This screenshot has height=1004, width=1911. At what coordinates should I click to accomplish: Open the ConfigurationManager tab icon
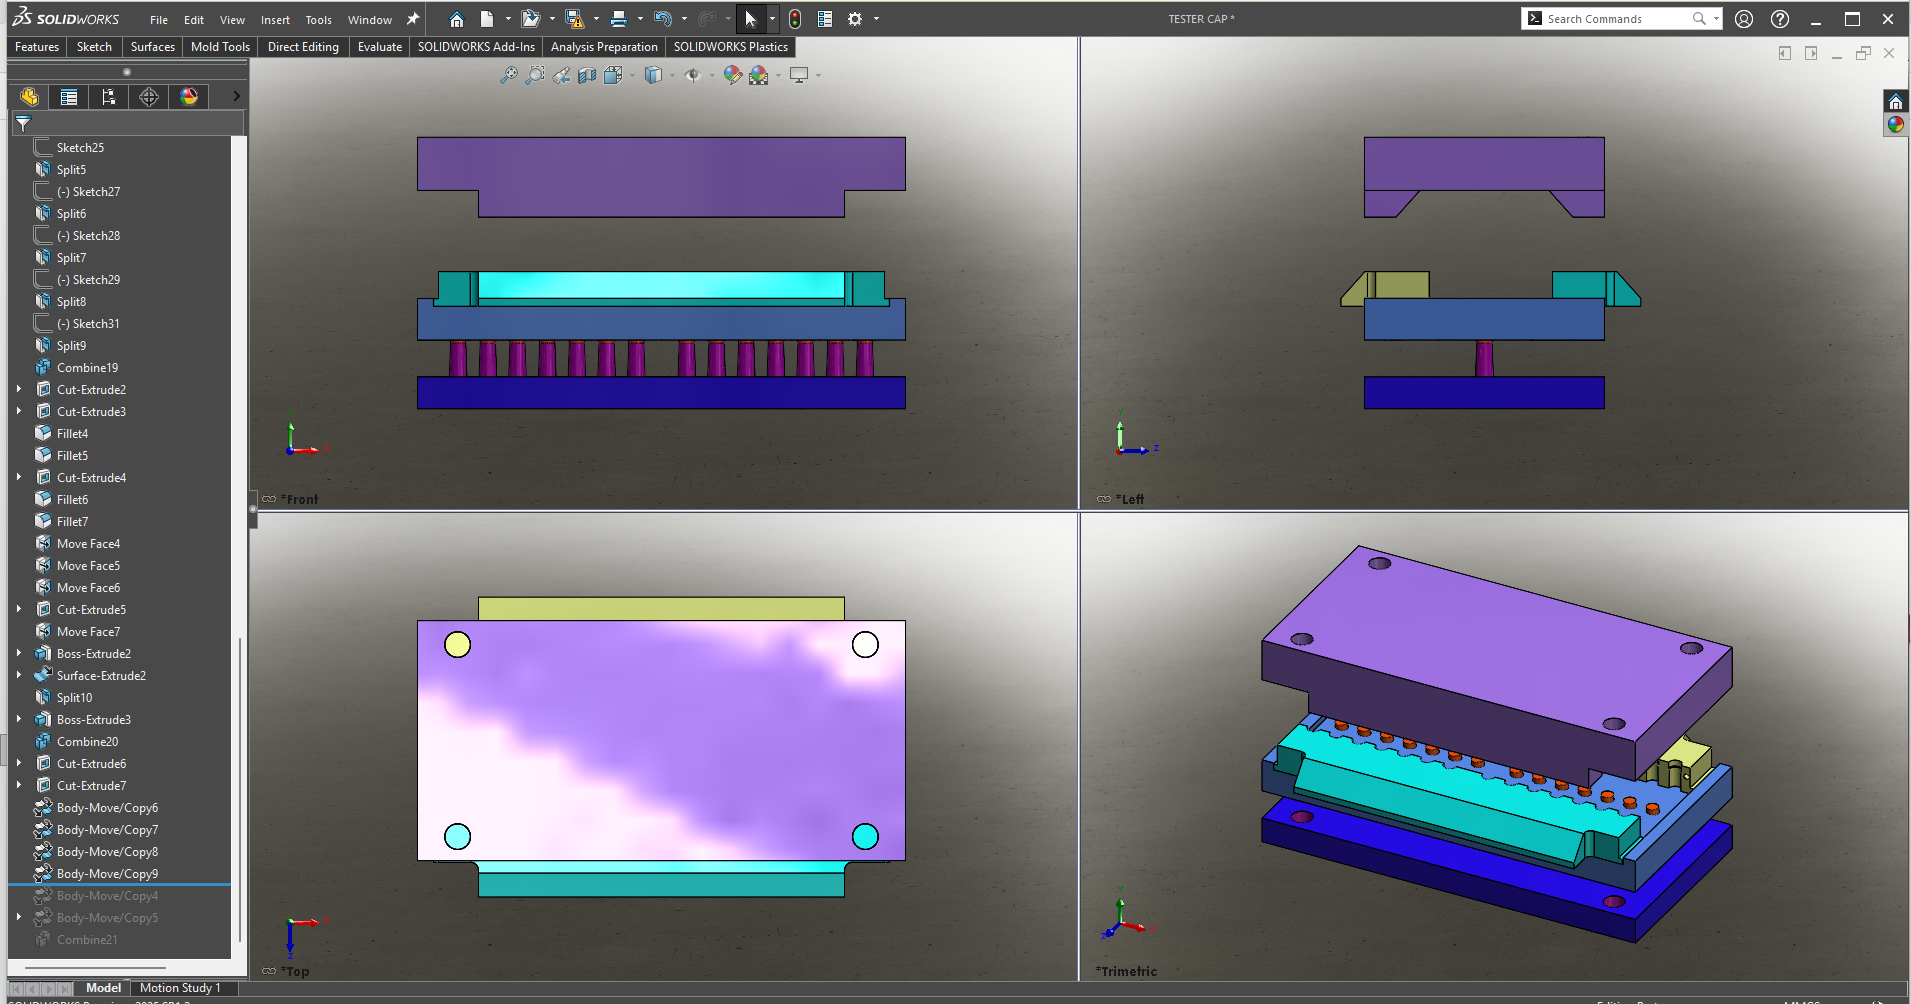pos(109,97)
